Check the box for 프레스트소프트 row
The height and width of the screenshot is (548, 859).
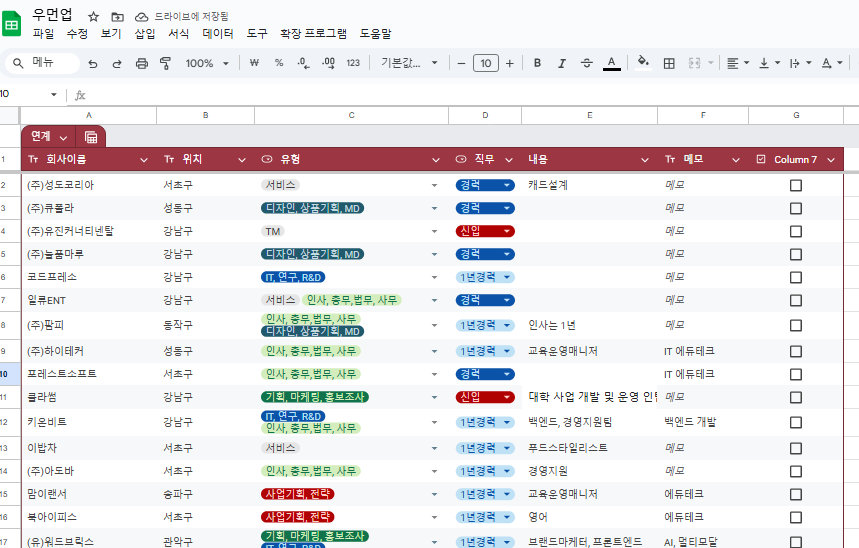tap(796, 374)
